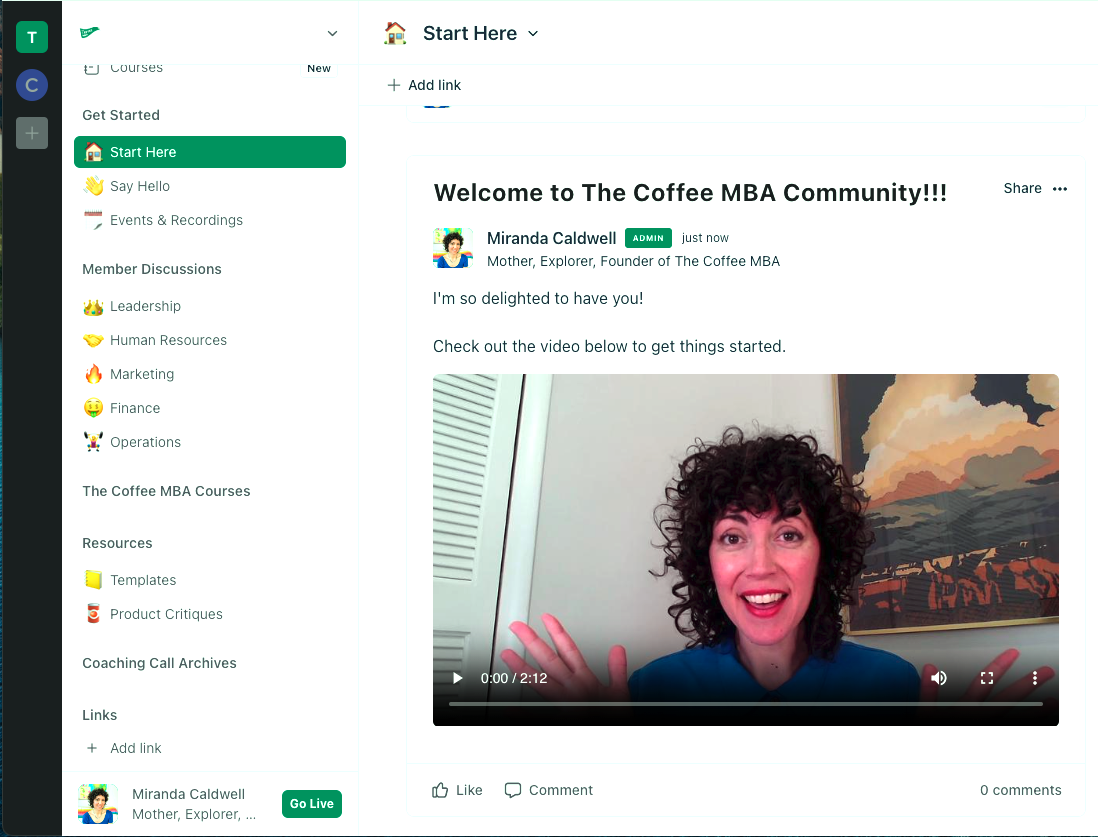Click The Coffee MBA Courses section heading
1098x837 pixels.
(x=166, y=491)
